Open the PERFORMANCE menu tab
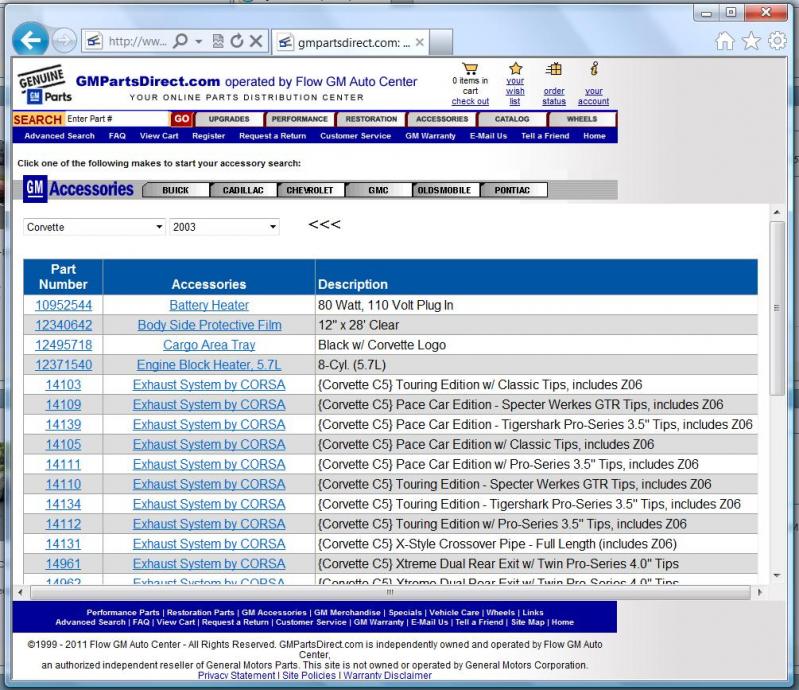The width and height of the screenshot is (799, 690). pyautogui.click(x=299, y=119)
